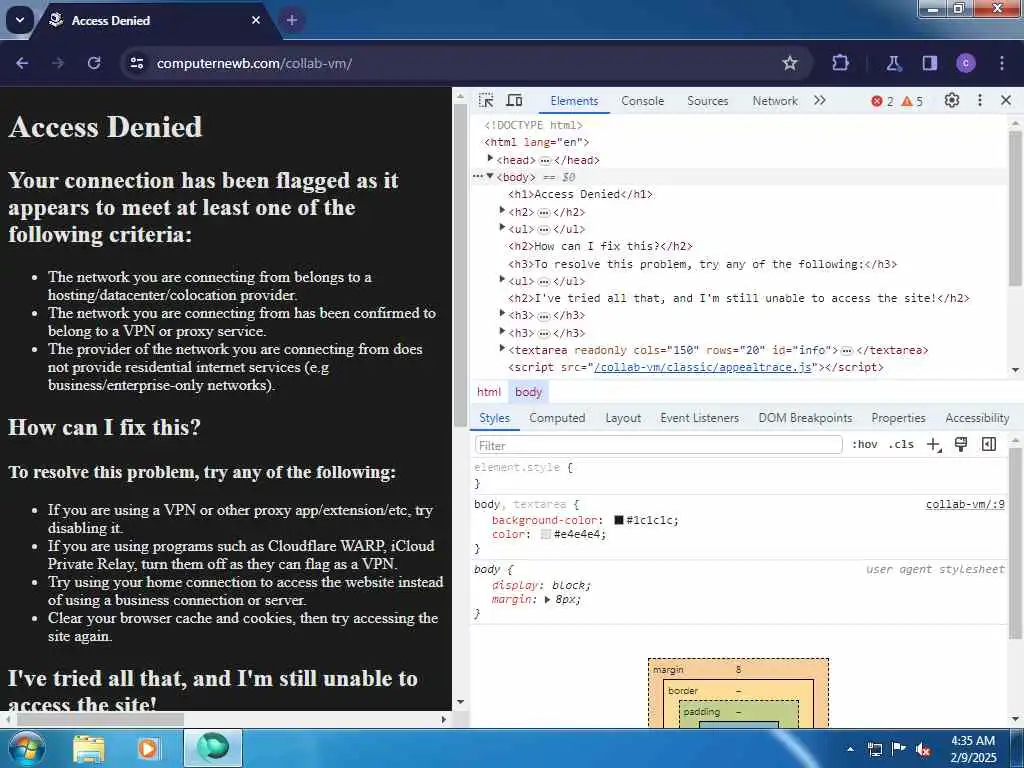Viewport: 1024px width, 768px height.
Task: Click the styles Filter input
Action: click(x=658, y=445)
